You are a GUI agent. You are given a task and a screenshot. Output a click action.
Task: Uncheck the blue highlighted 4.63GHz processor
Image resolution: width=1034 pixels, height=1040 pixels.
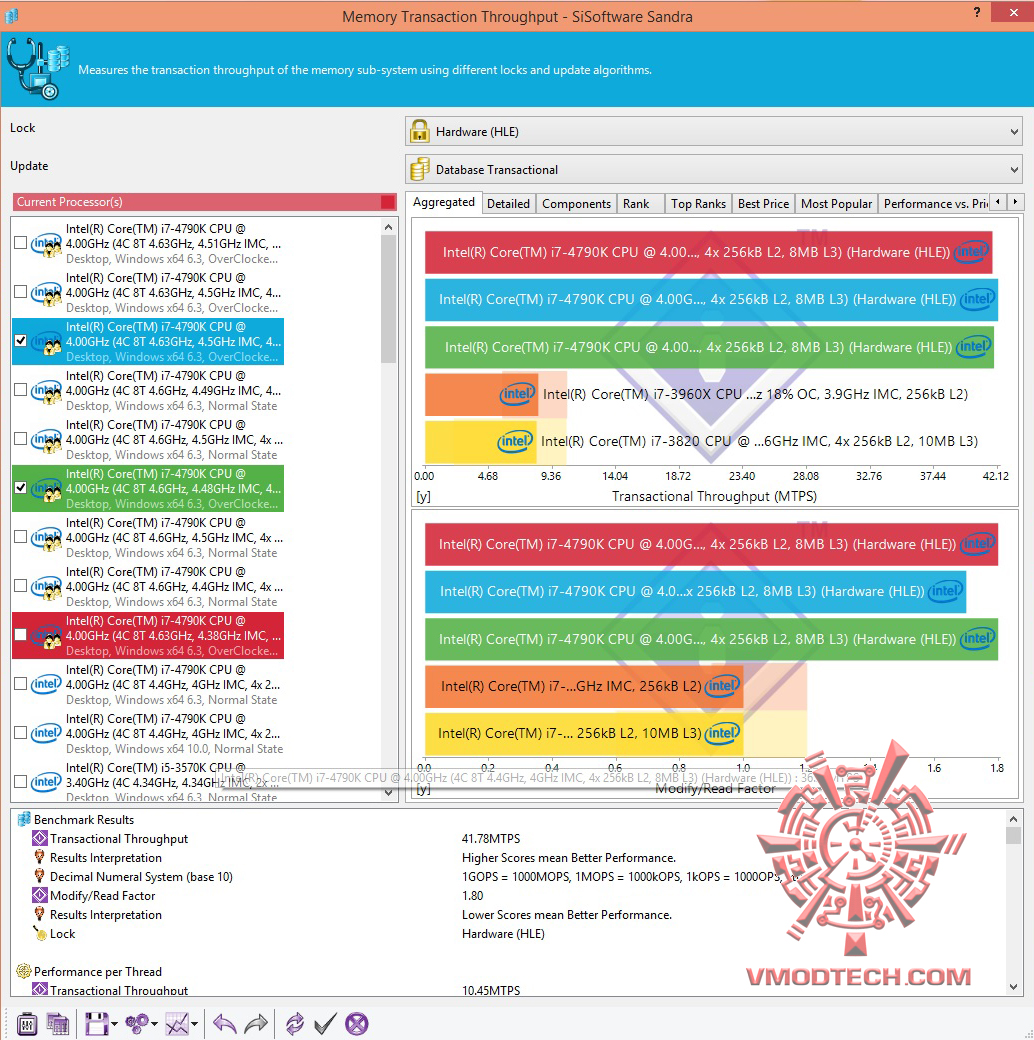point(21,341)
